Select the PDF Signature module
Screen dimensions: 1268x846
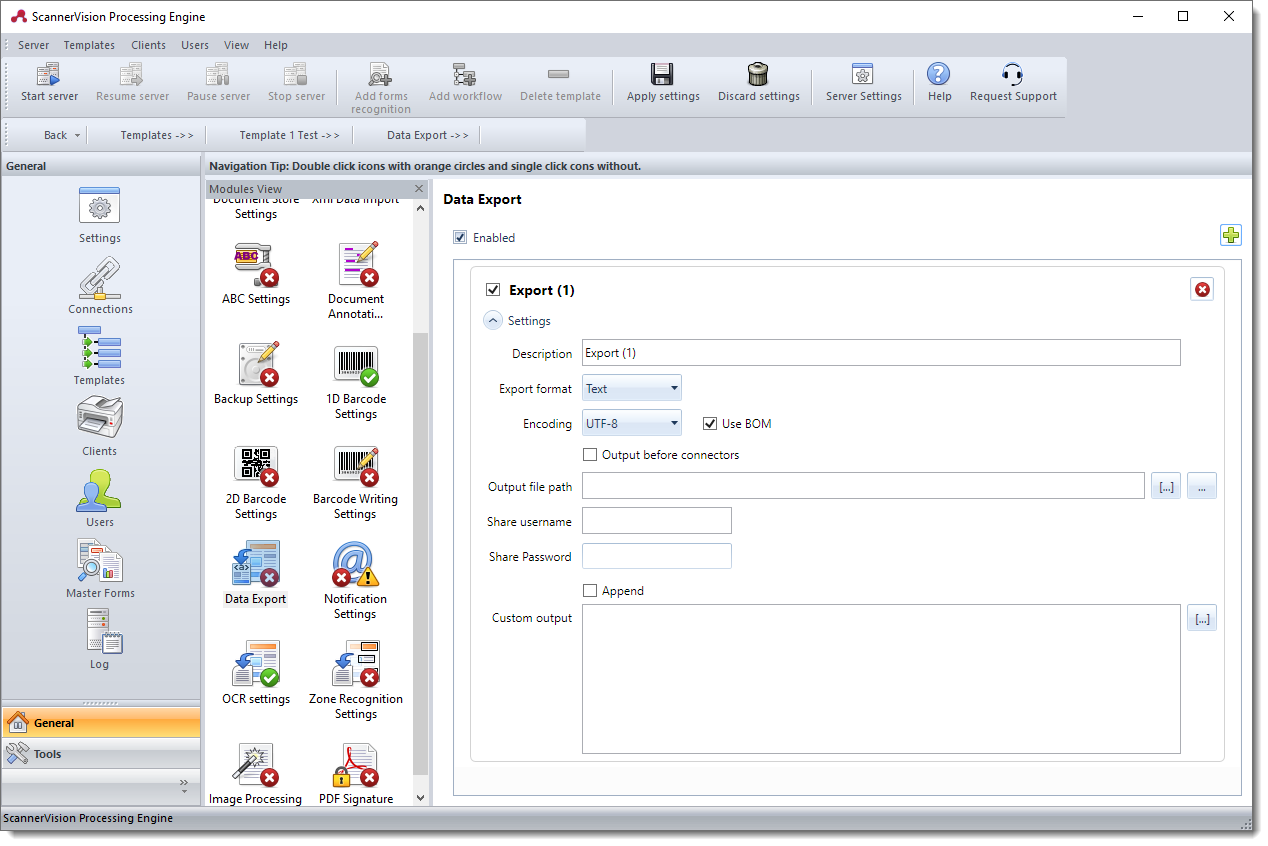(356, 773)
